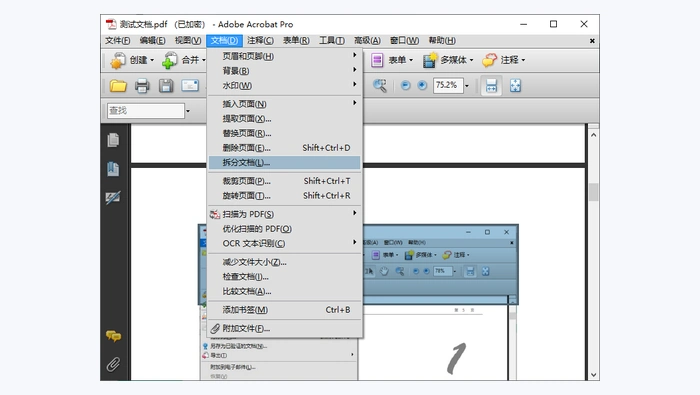Viewport: 700px width, 395px height.
Task: Click the vertical scrollbar down arrow
Action: [593, 375]
